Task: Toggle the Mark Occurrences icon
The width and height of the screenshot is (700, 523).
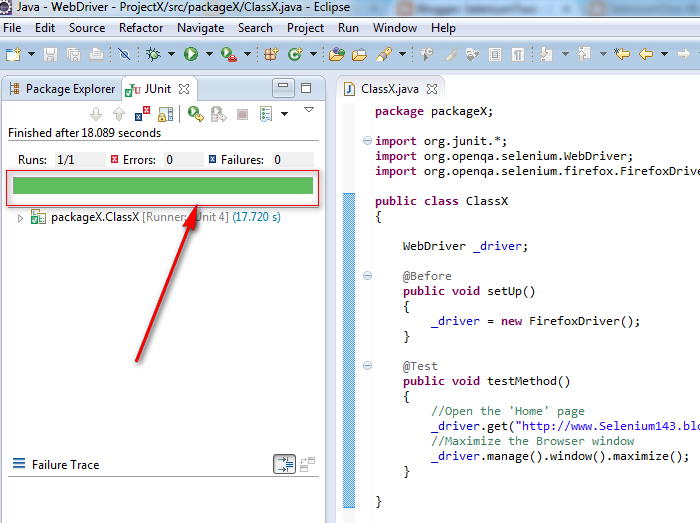Action: pos(450,54)
